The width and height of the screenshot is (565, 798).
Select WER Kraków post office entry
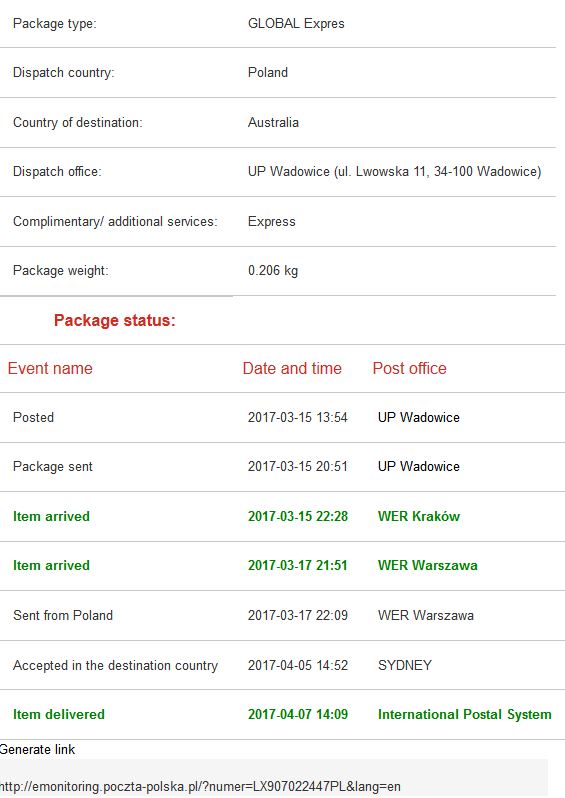click(418, 516)
